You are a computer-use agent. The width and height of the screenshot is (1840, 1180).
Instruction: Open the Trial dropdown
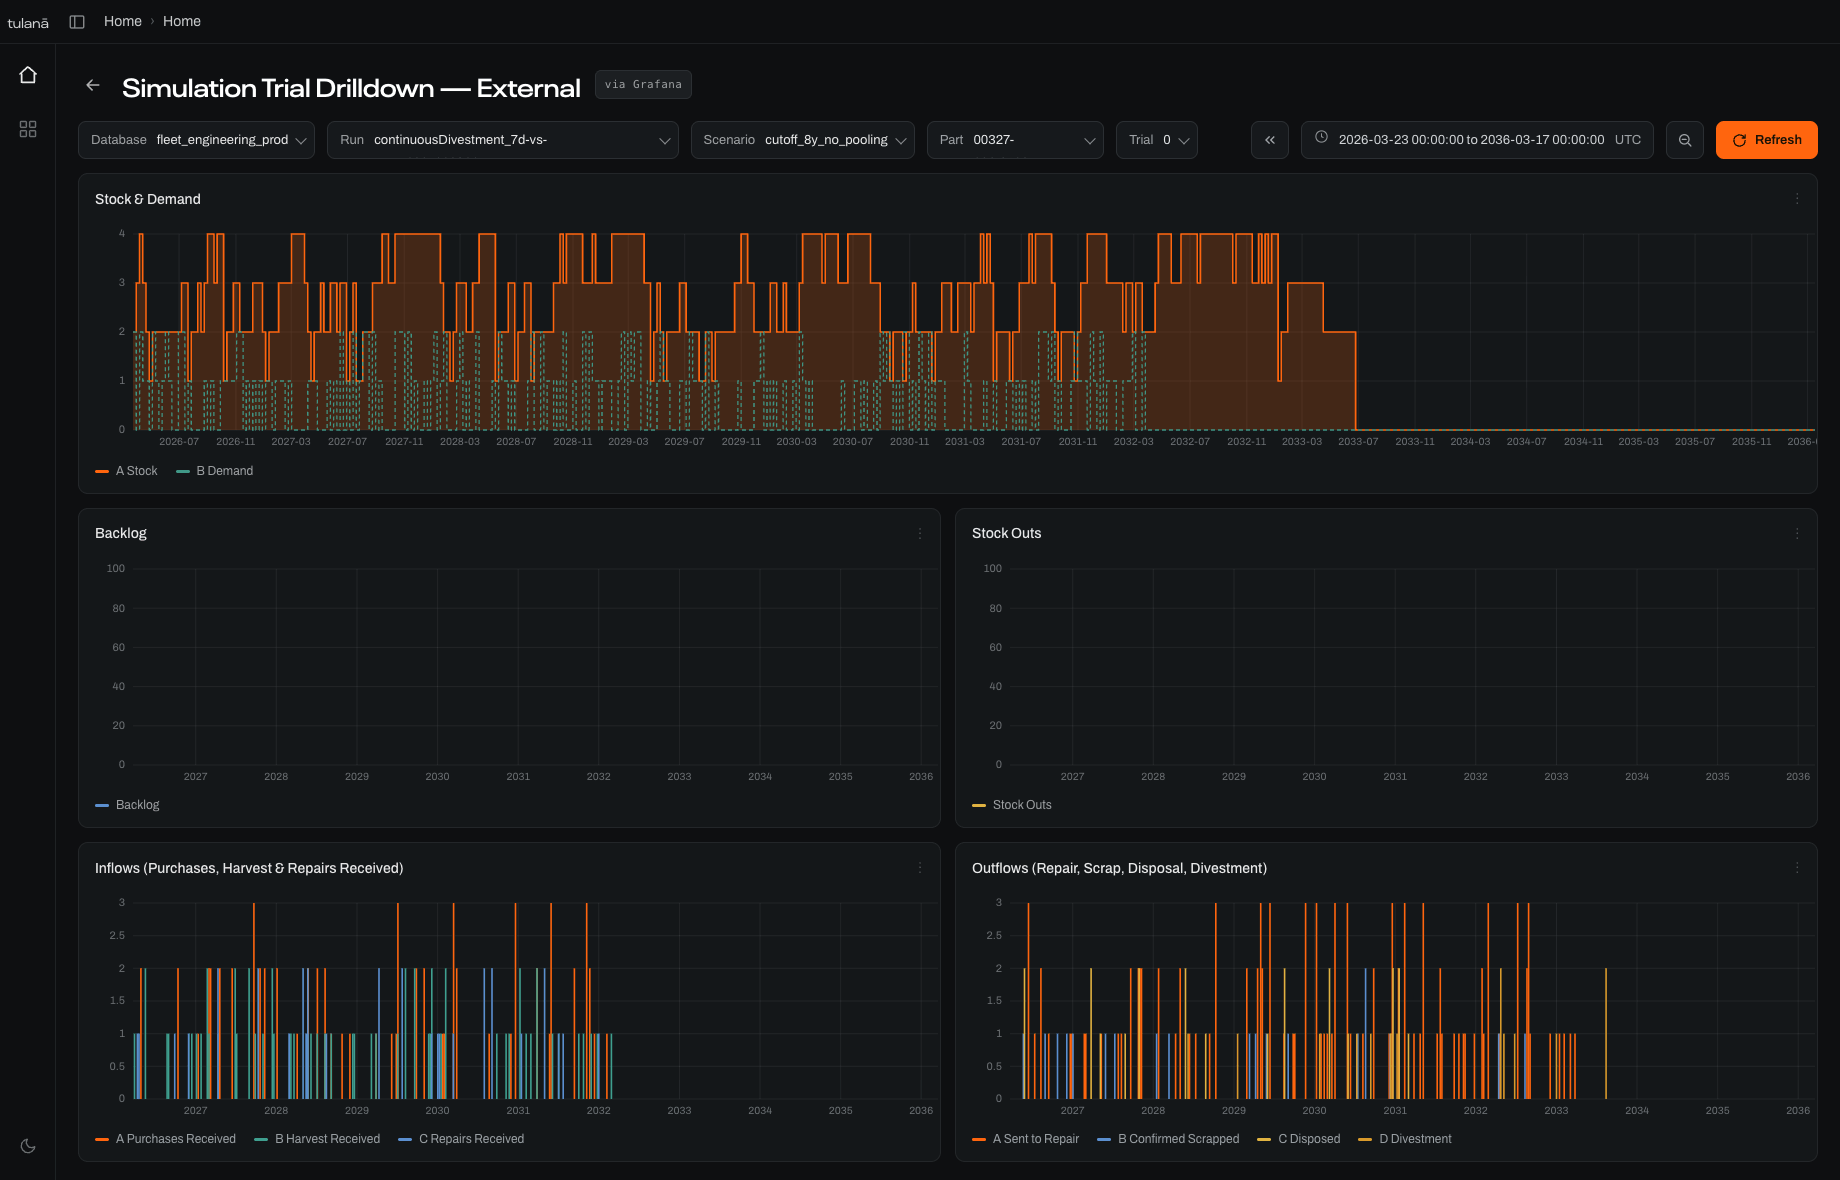[x=1157, y=140]
